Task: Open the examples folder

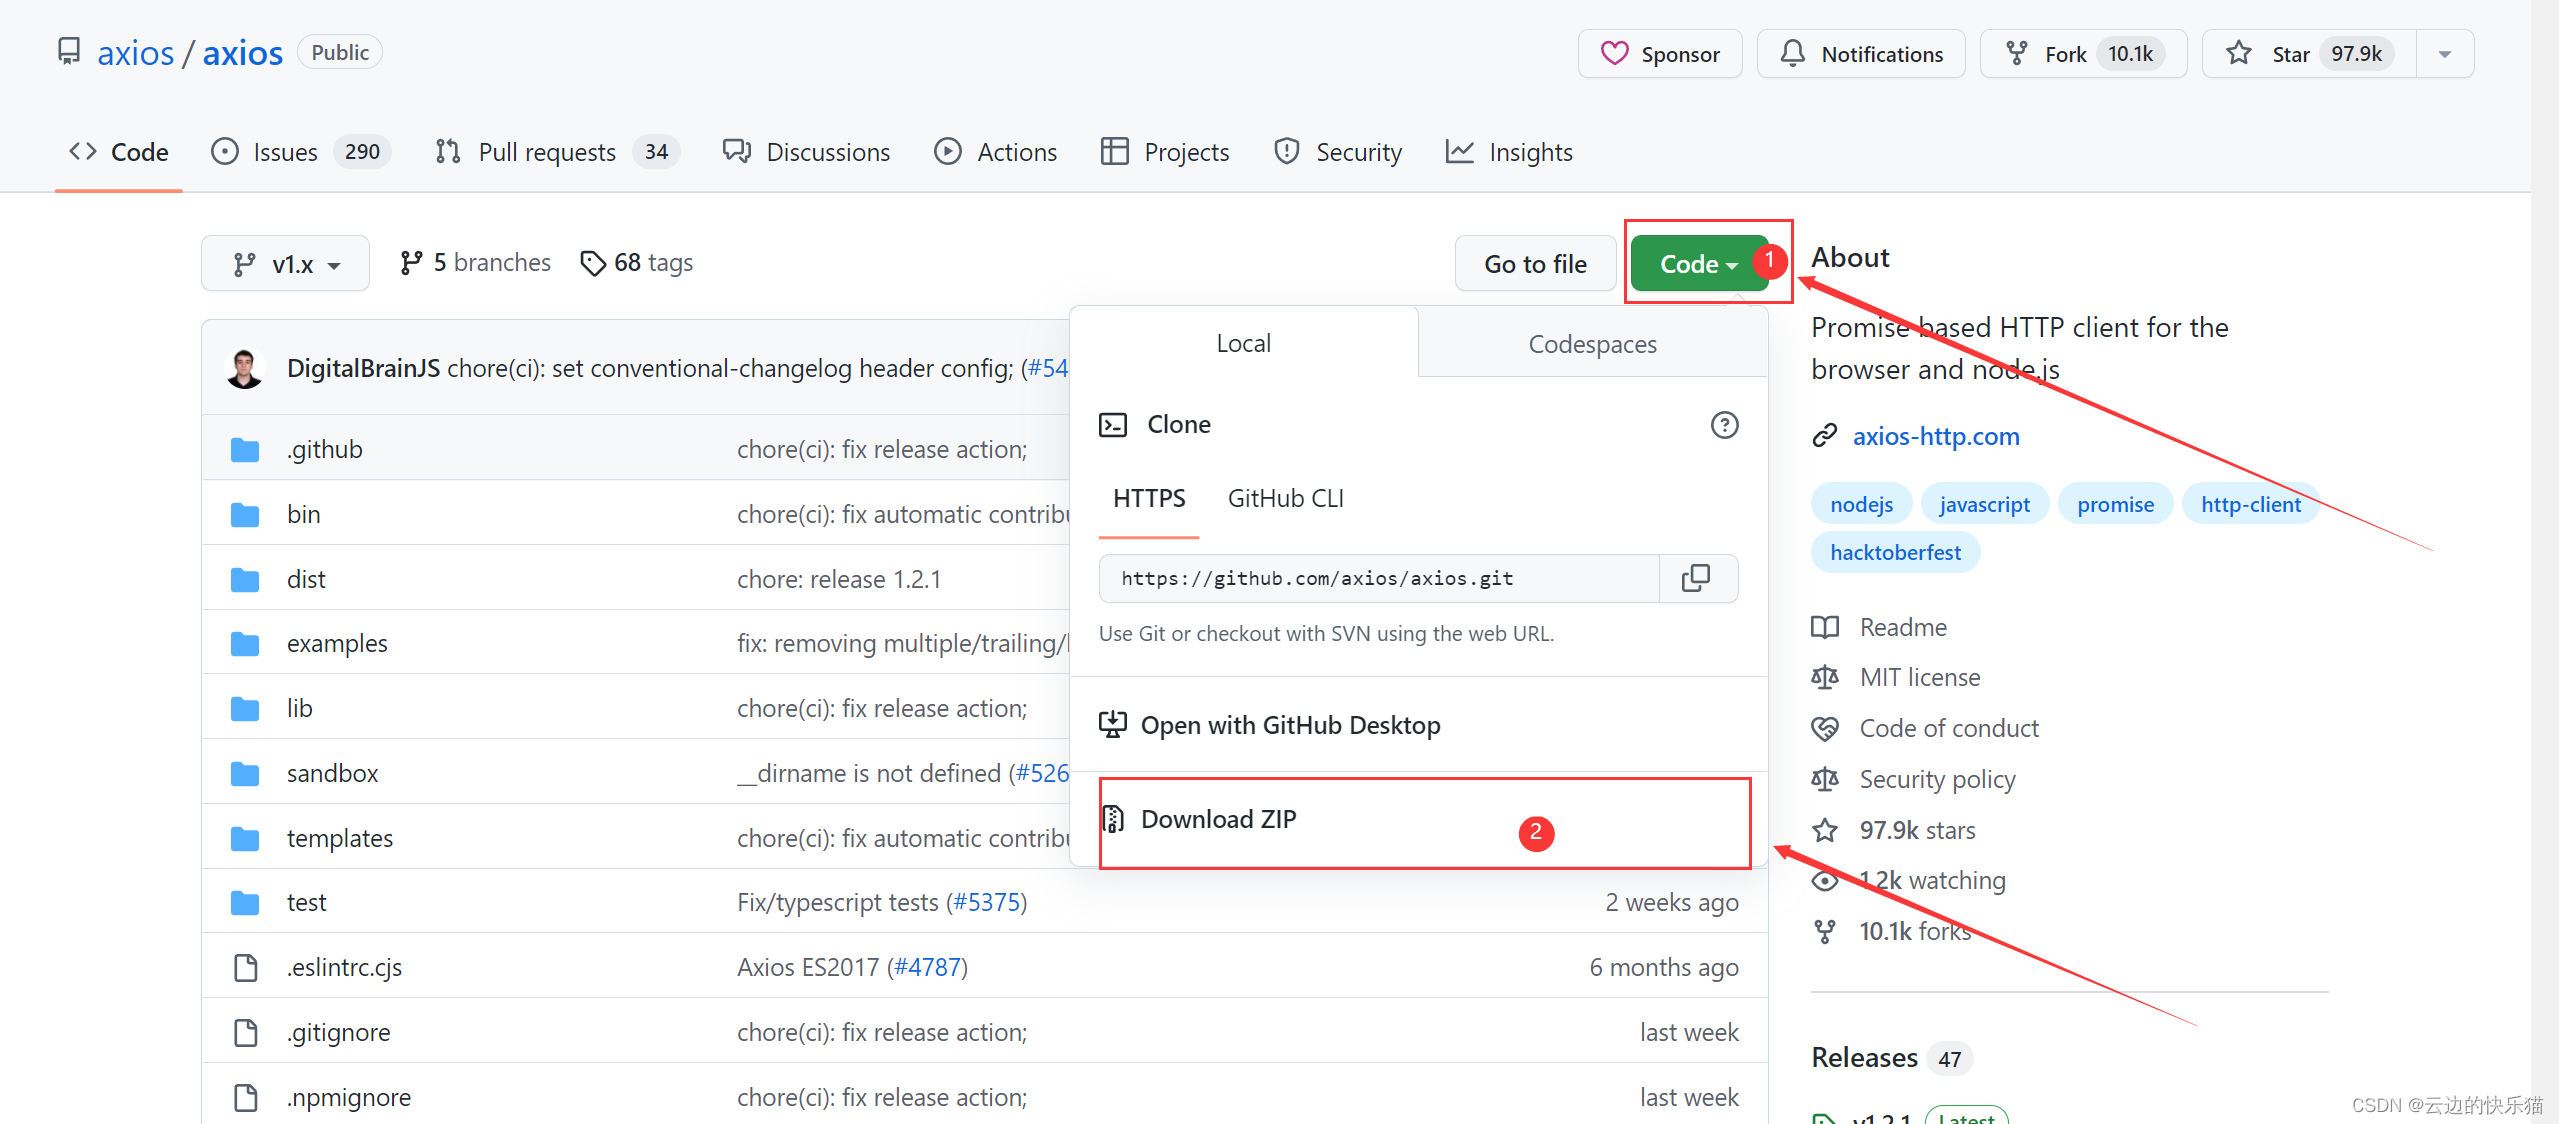Action: (x=337, y=643)
